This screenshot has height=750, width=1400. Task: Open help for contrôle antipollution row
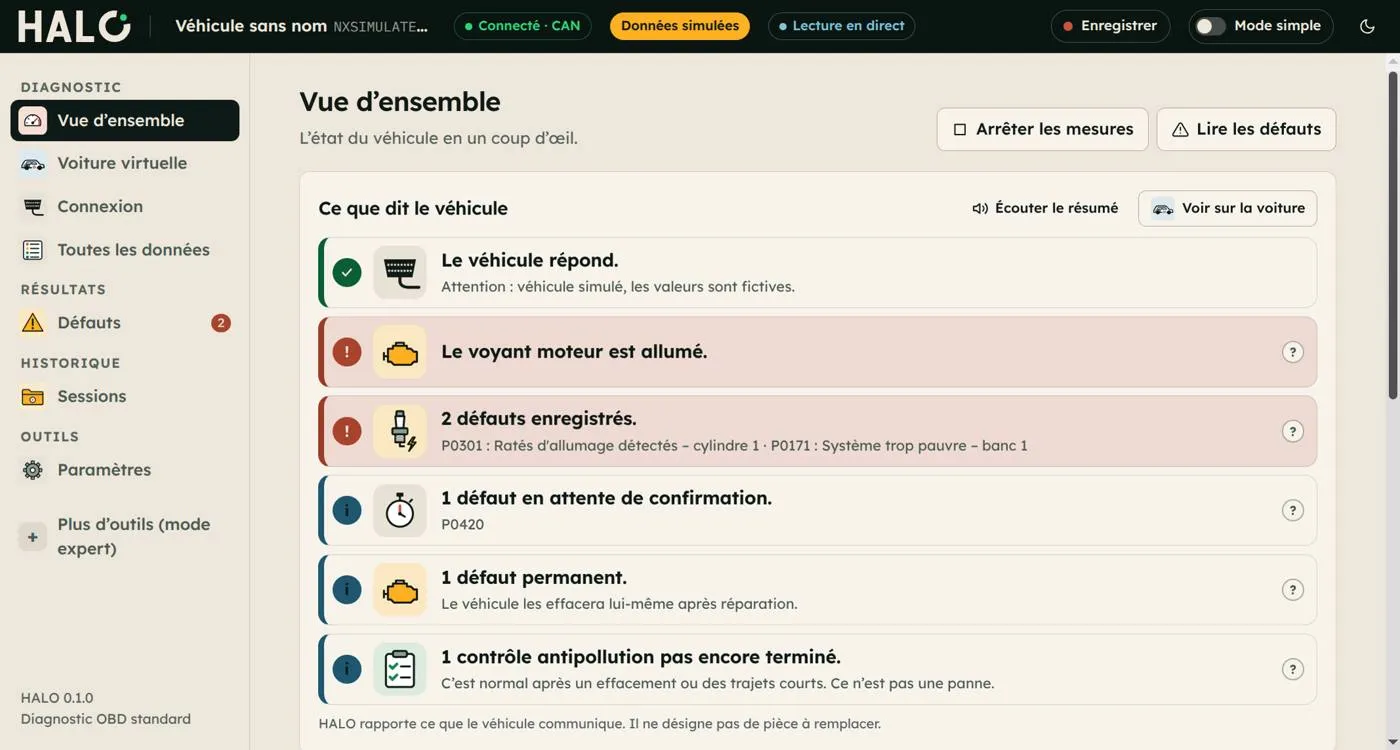pyautogui.click(x=1293, y=669)
